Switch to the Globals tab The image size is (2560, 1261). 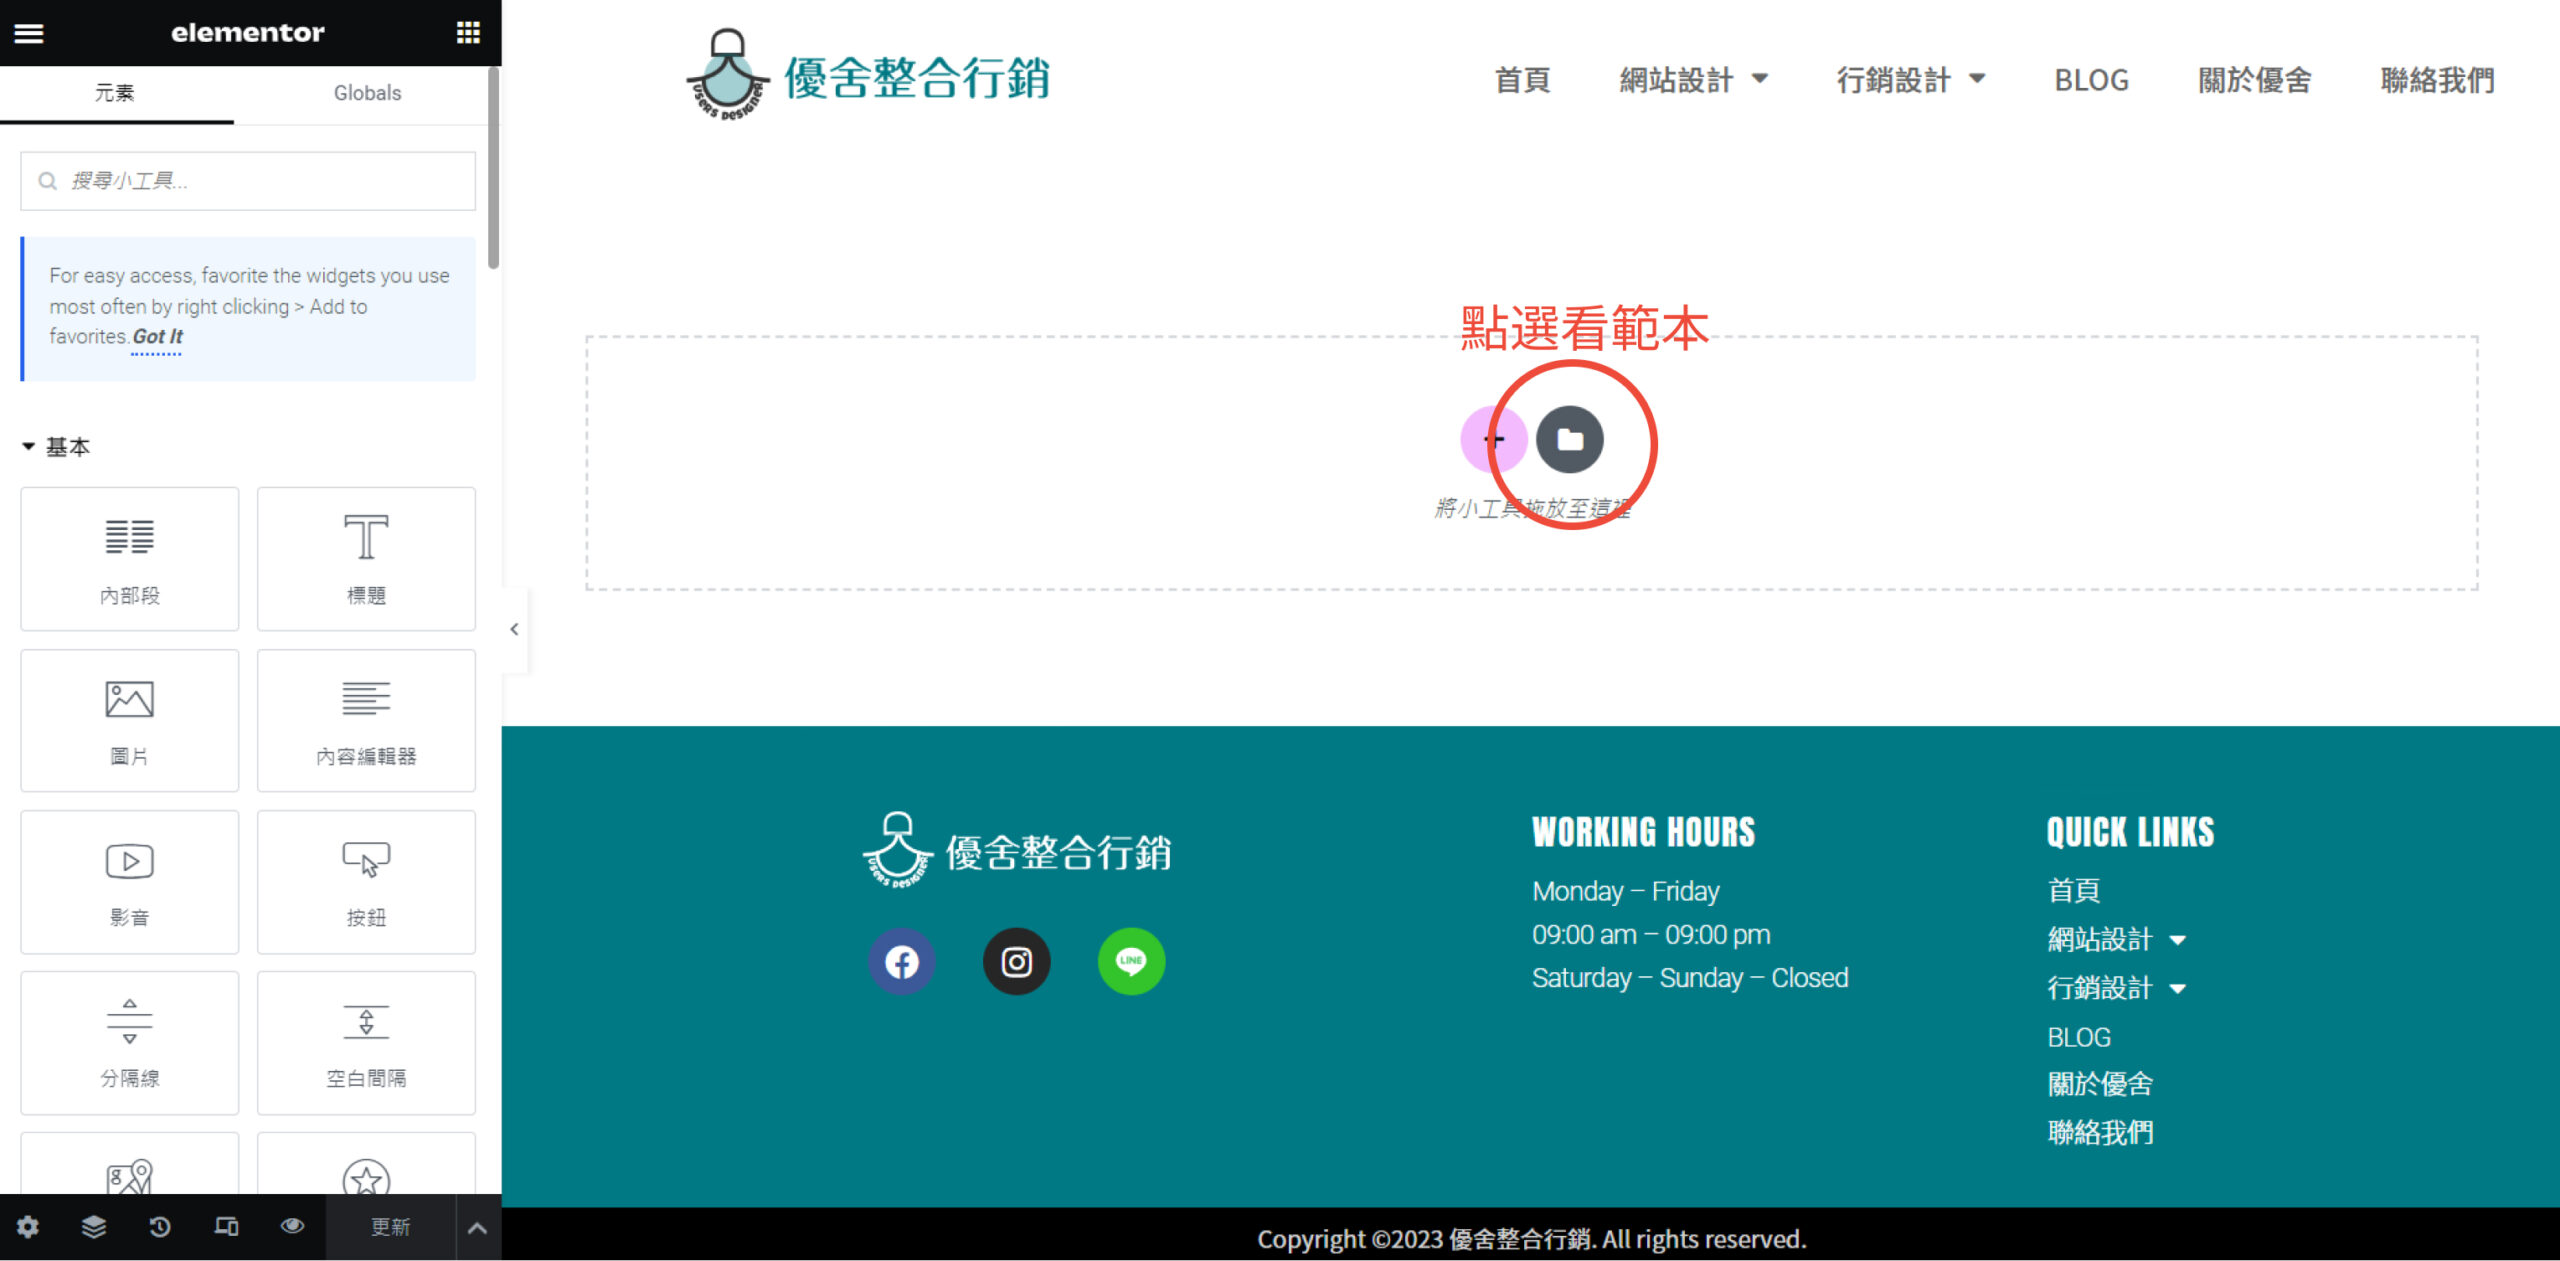[367, 93]
